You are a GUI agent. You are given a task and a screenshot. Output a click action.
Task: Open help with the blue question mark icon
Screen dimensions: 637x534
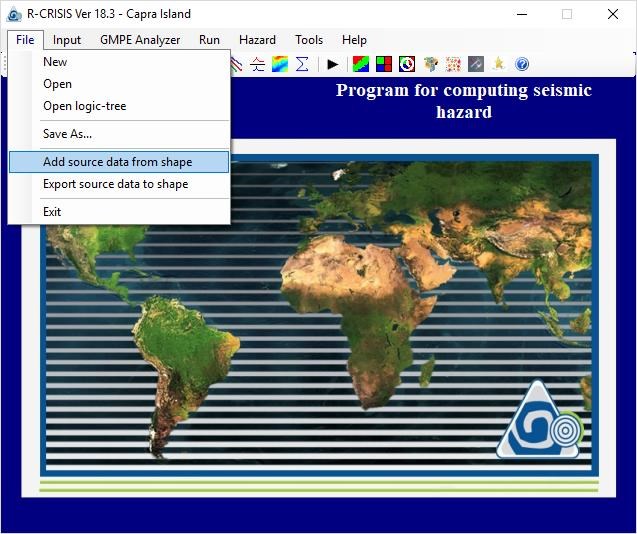point(522,64)
